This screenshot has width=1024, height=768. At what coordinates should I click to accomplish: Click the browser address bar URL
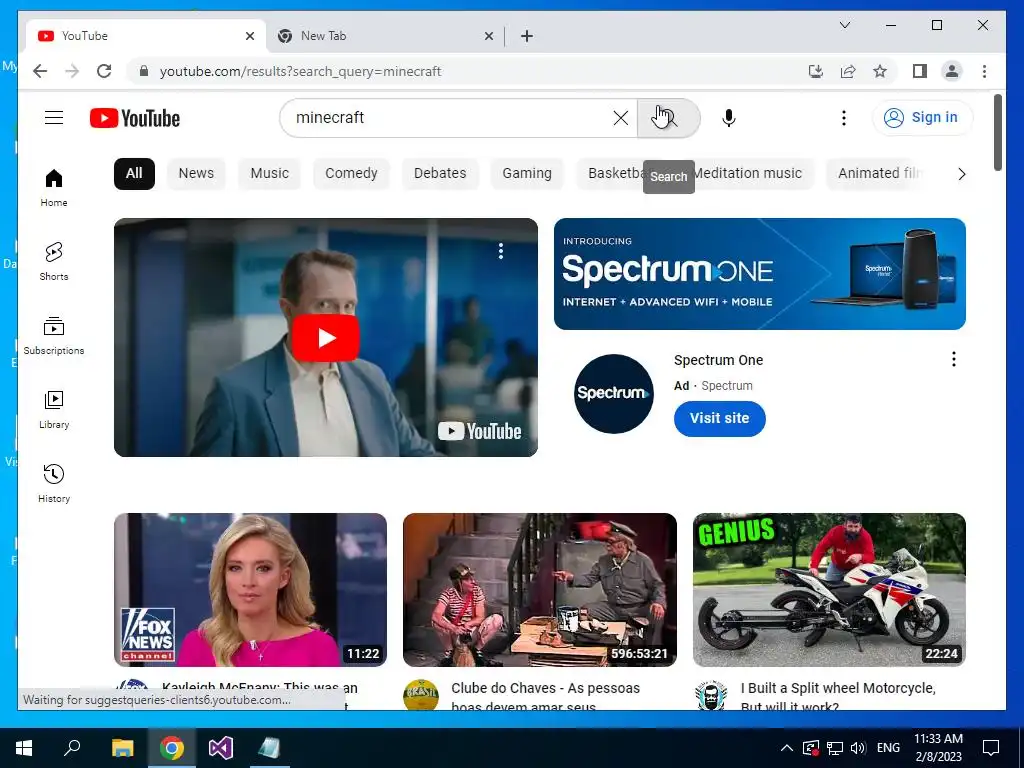pos(300,71)
